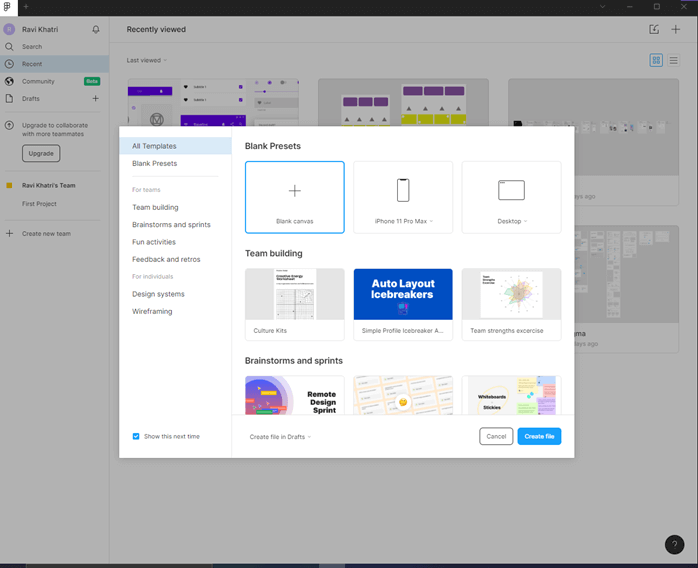The width and height of the screenshot is (698, 568).
Task: Click new file plus icon at top right
Action: [x=676, y=29]
